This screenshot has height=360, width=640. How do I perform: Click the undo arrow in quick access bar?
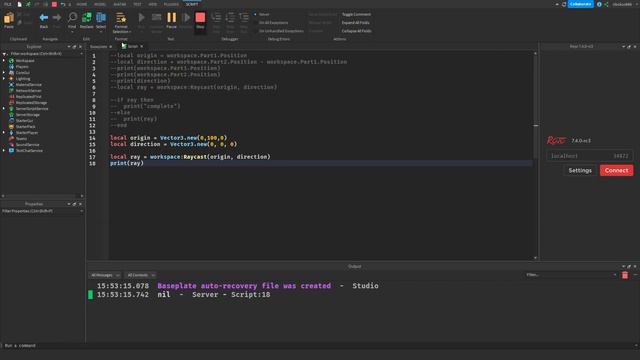(x=63, y=4)
